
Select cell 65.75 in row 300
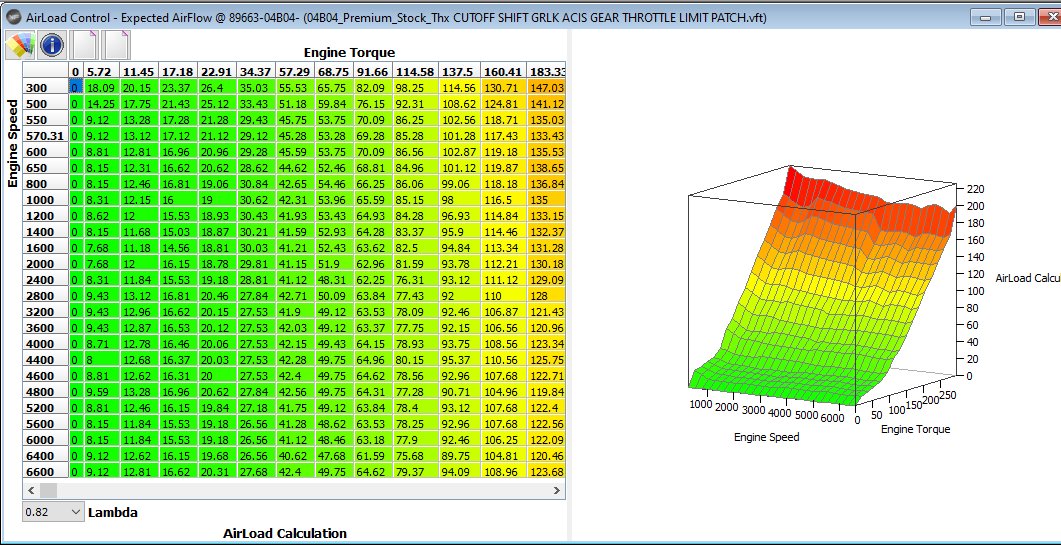pyautogui.click(x=332, y=87)
